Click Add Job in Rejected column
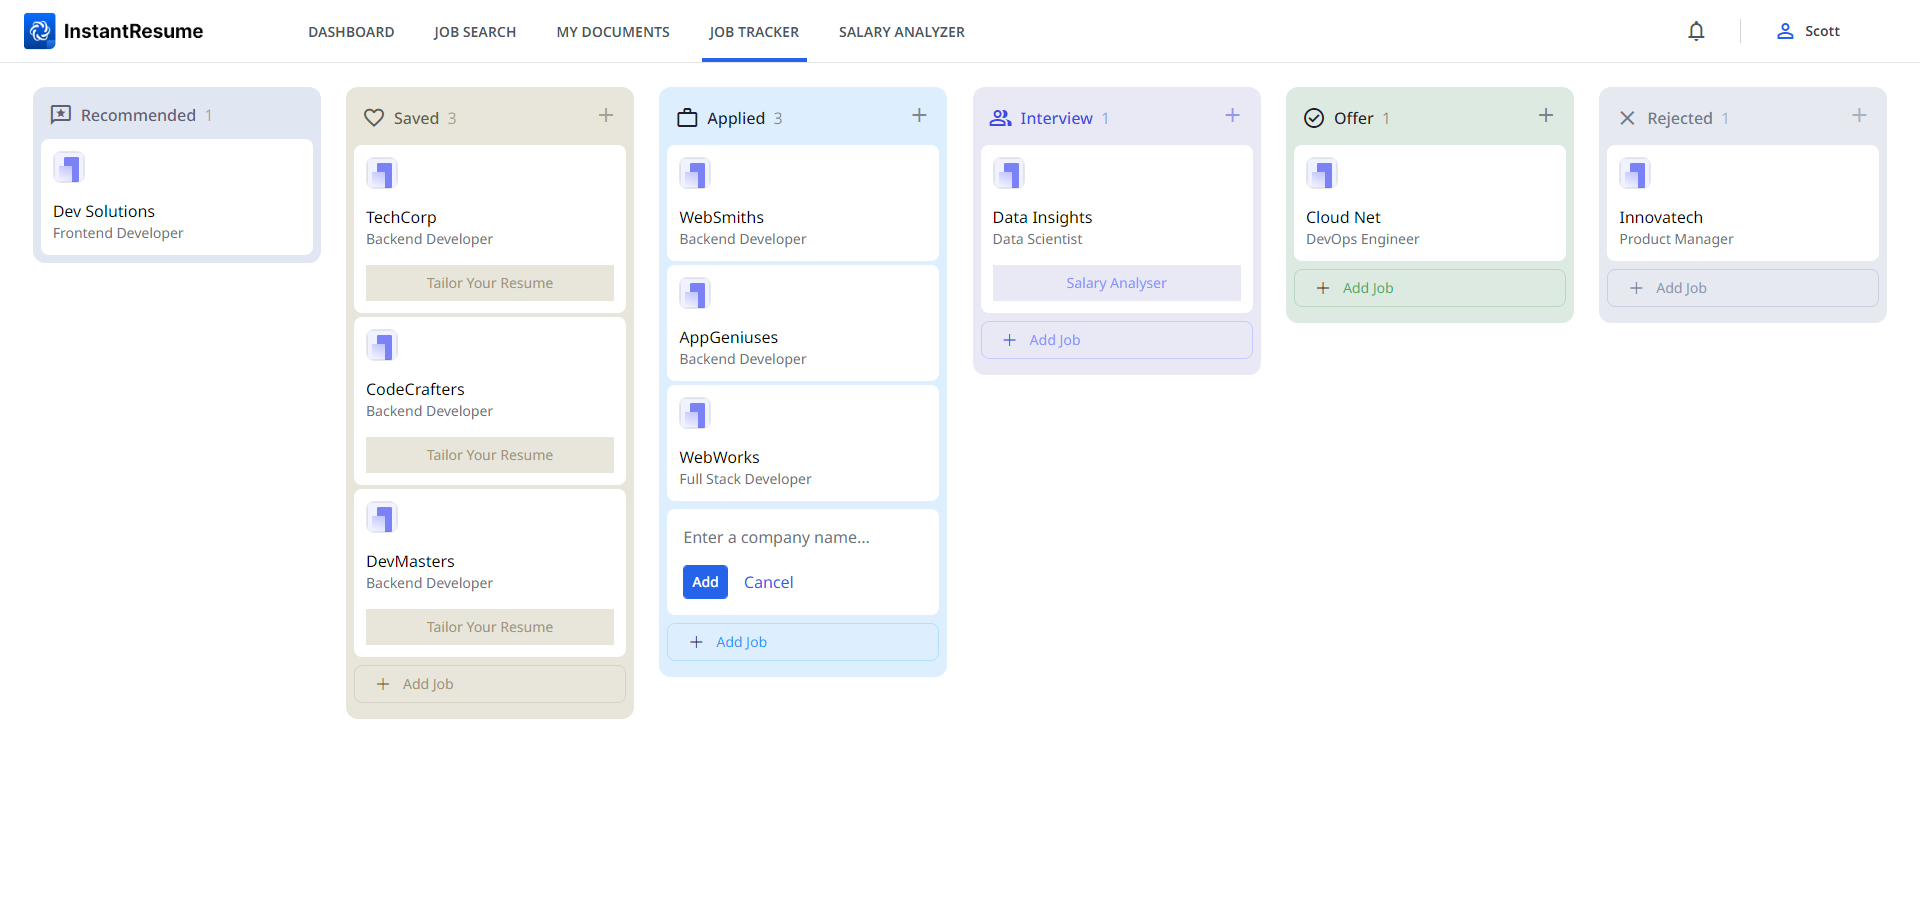Screen dimensions: 1920x919 [x=1743, y=288]
